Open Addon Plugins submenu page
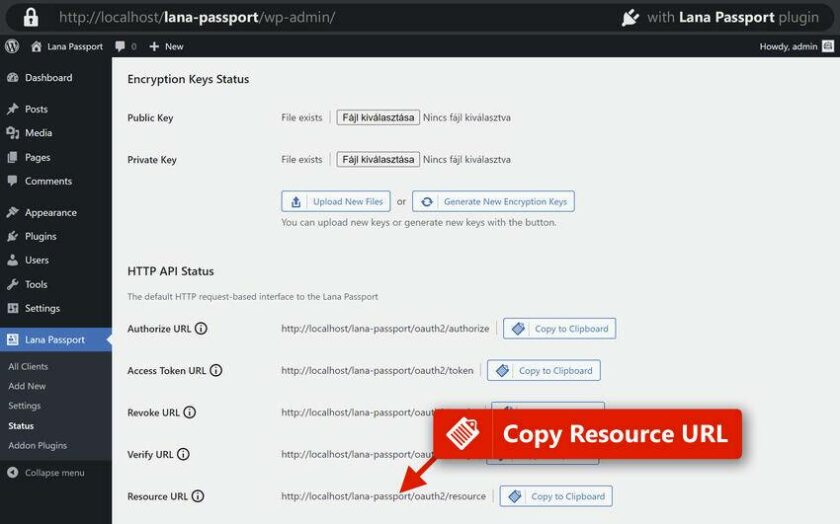The image size is (840, 524). pyautogui.click(x=37, y=445)
